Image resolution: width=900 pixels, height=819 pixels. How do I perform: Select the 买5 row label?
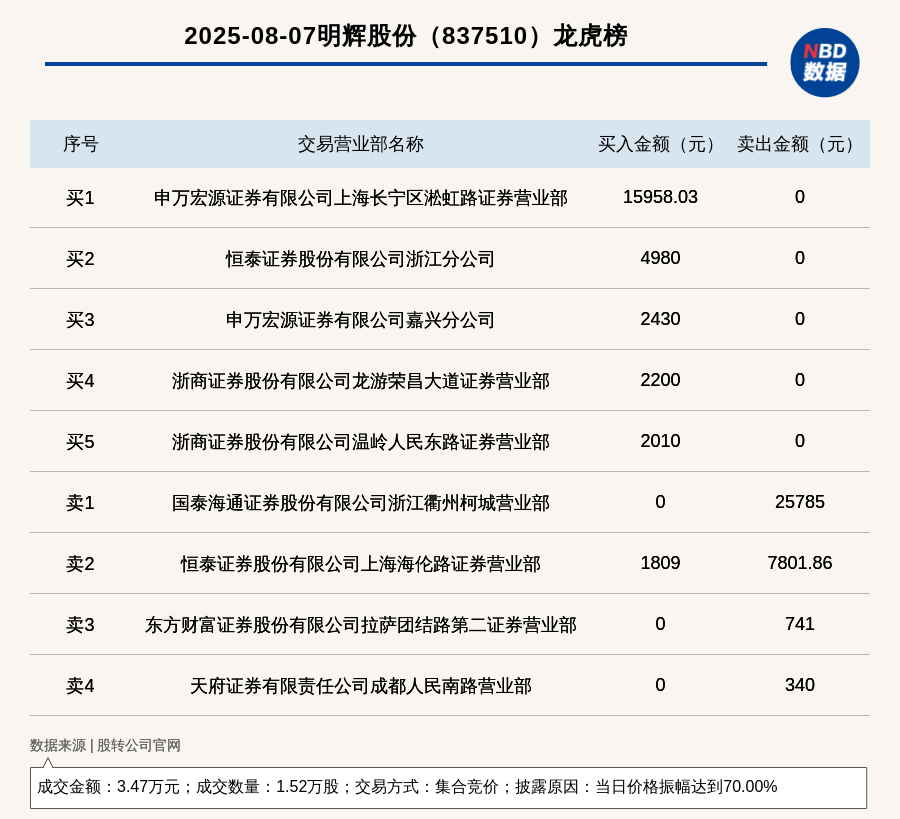tap(80, 442)
